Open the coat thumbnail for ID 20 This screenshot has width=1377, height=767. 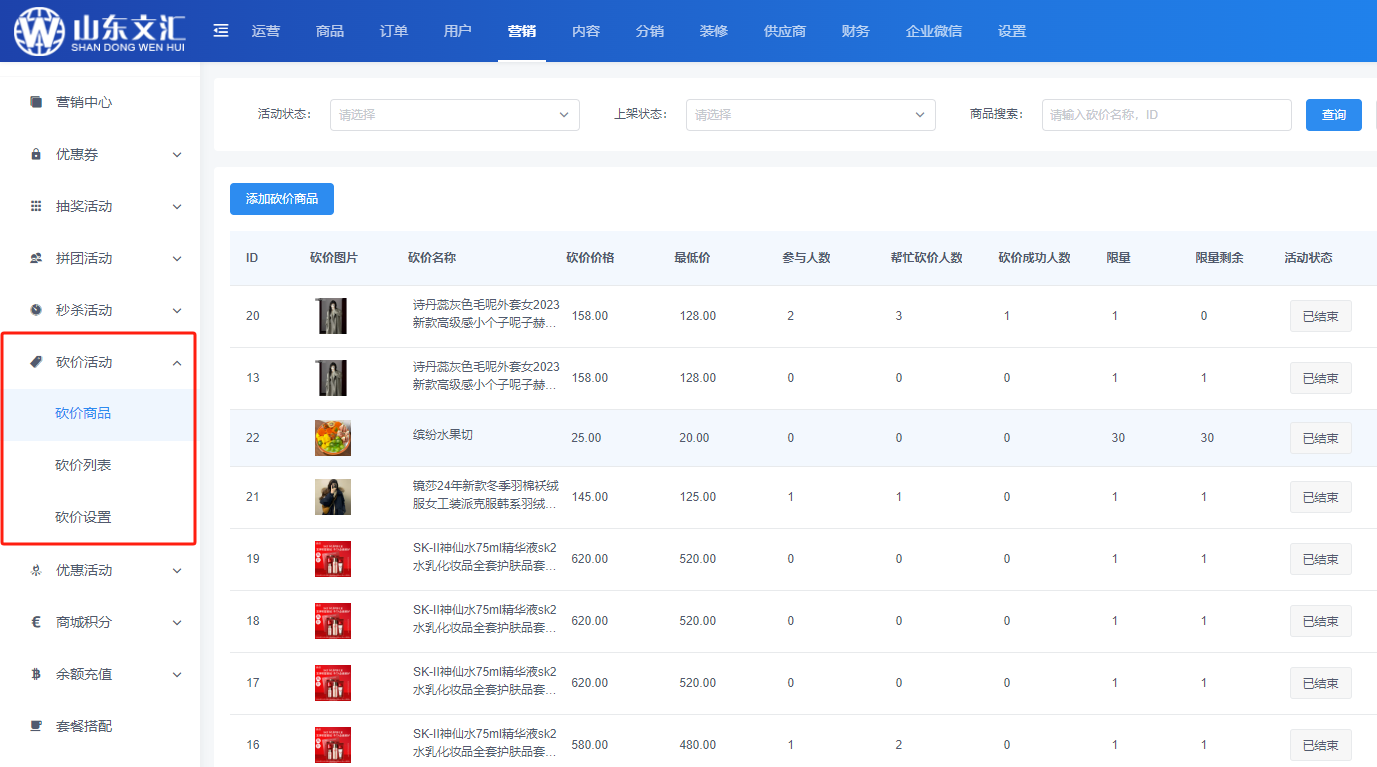tap(332, 316)
